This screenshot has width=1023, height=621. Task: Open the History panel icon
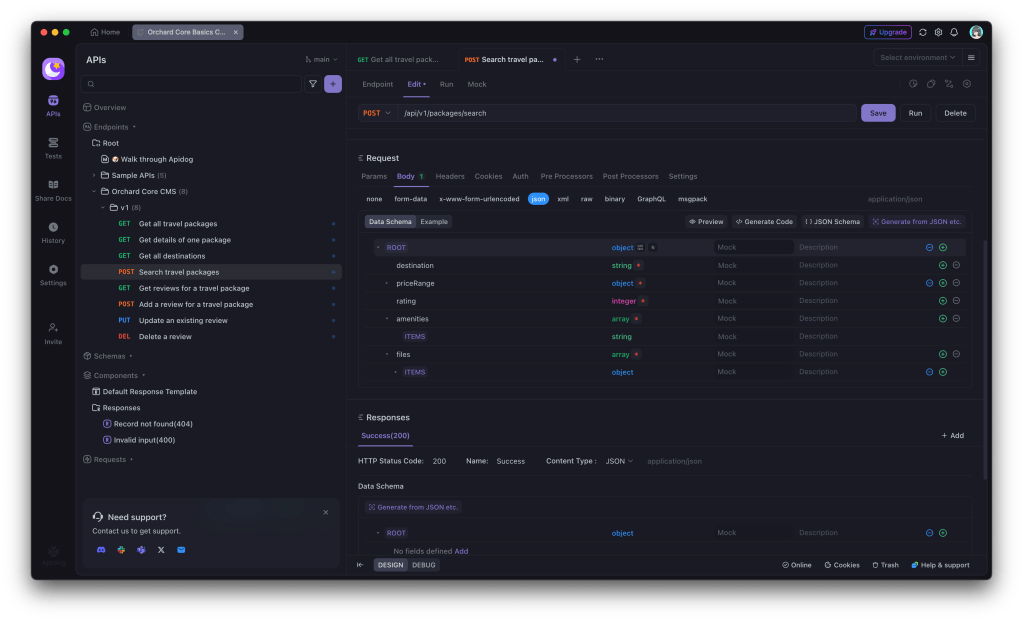click(x=53, y=232)
